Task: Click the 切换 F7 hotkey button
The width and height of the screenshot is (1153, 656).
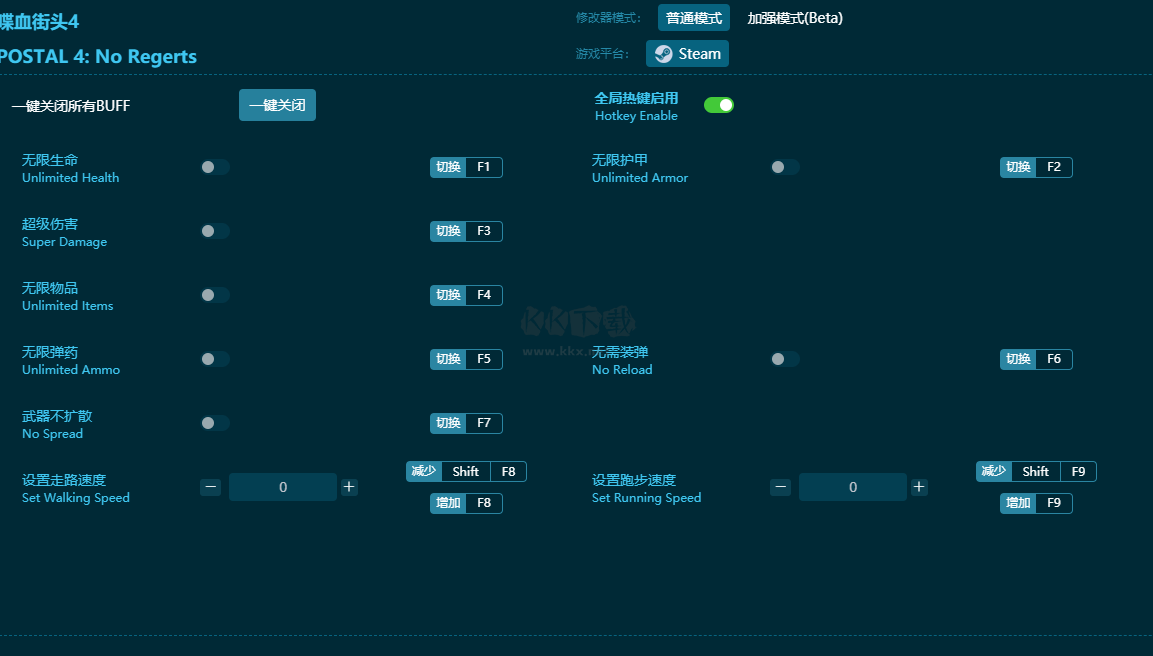Action: point(466,423)
